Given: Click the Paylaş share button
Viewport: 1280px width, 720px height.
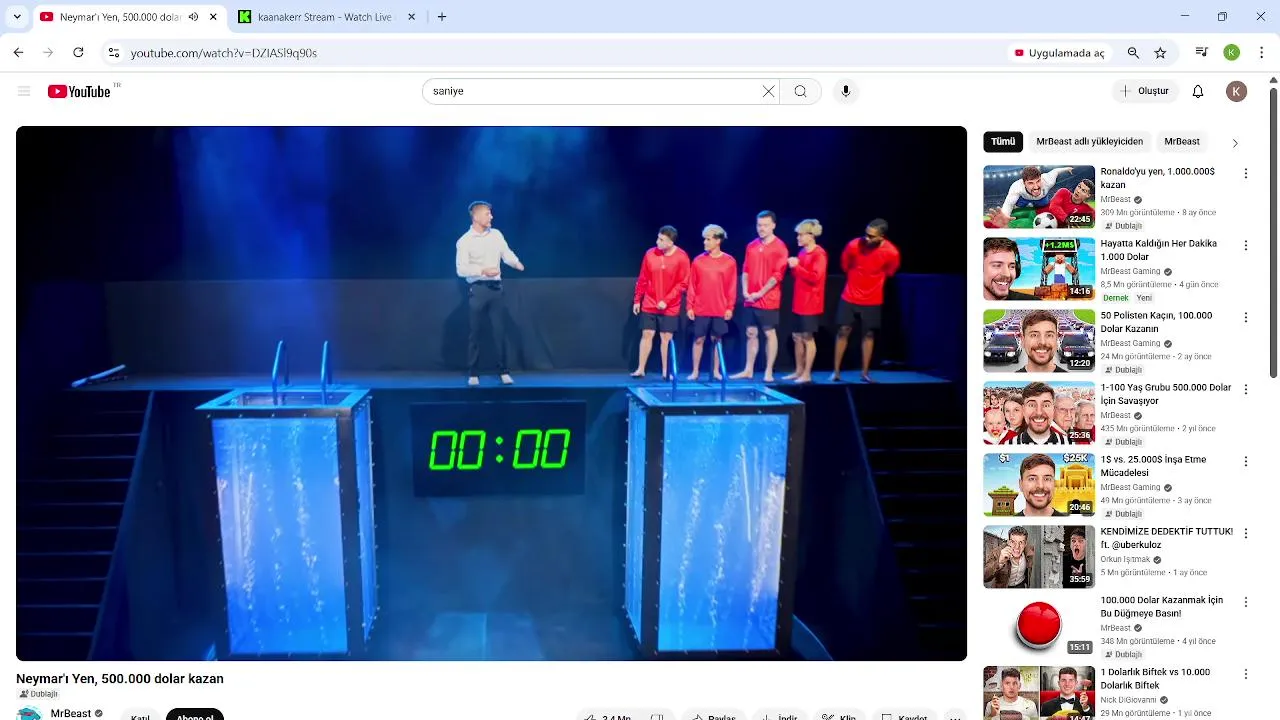Looking at the screenshot, I should [713, 716].
